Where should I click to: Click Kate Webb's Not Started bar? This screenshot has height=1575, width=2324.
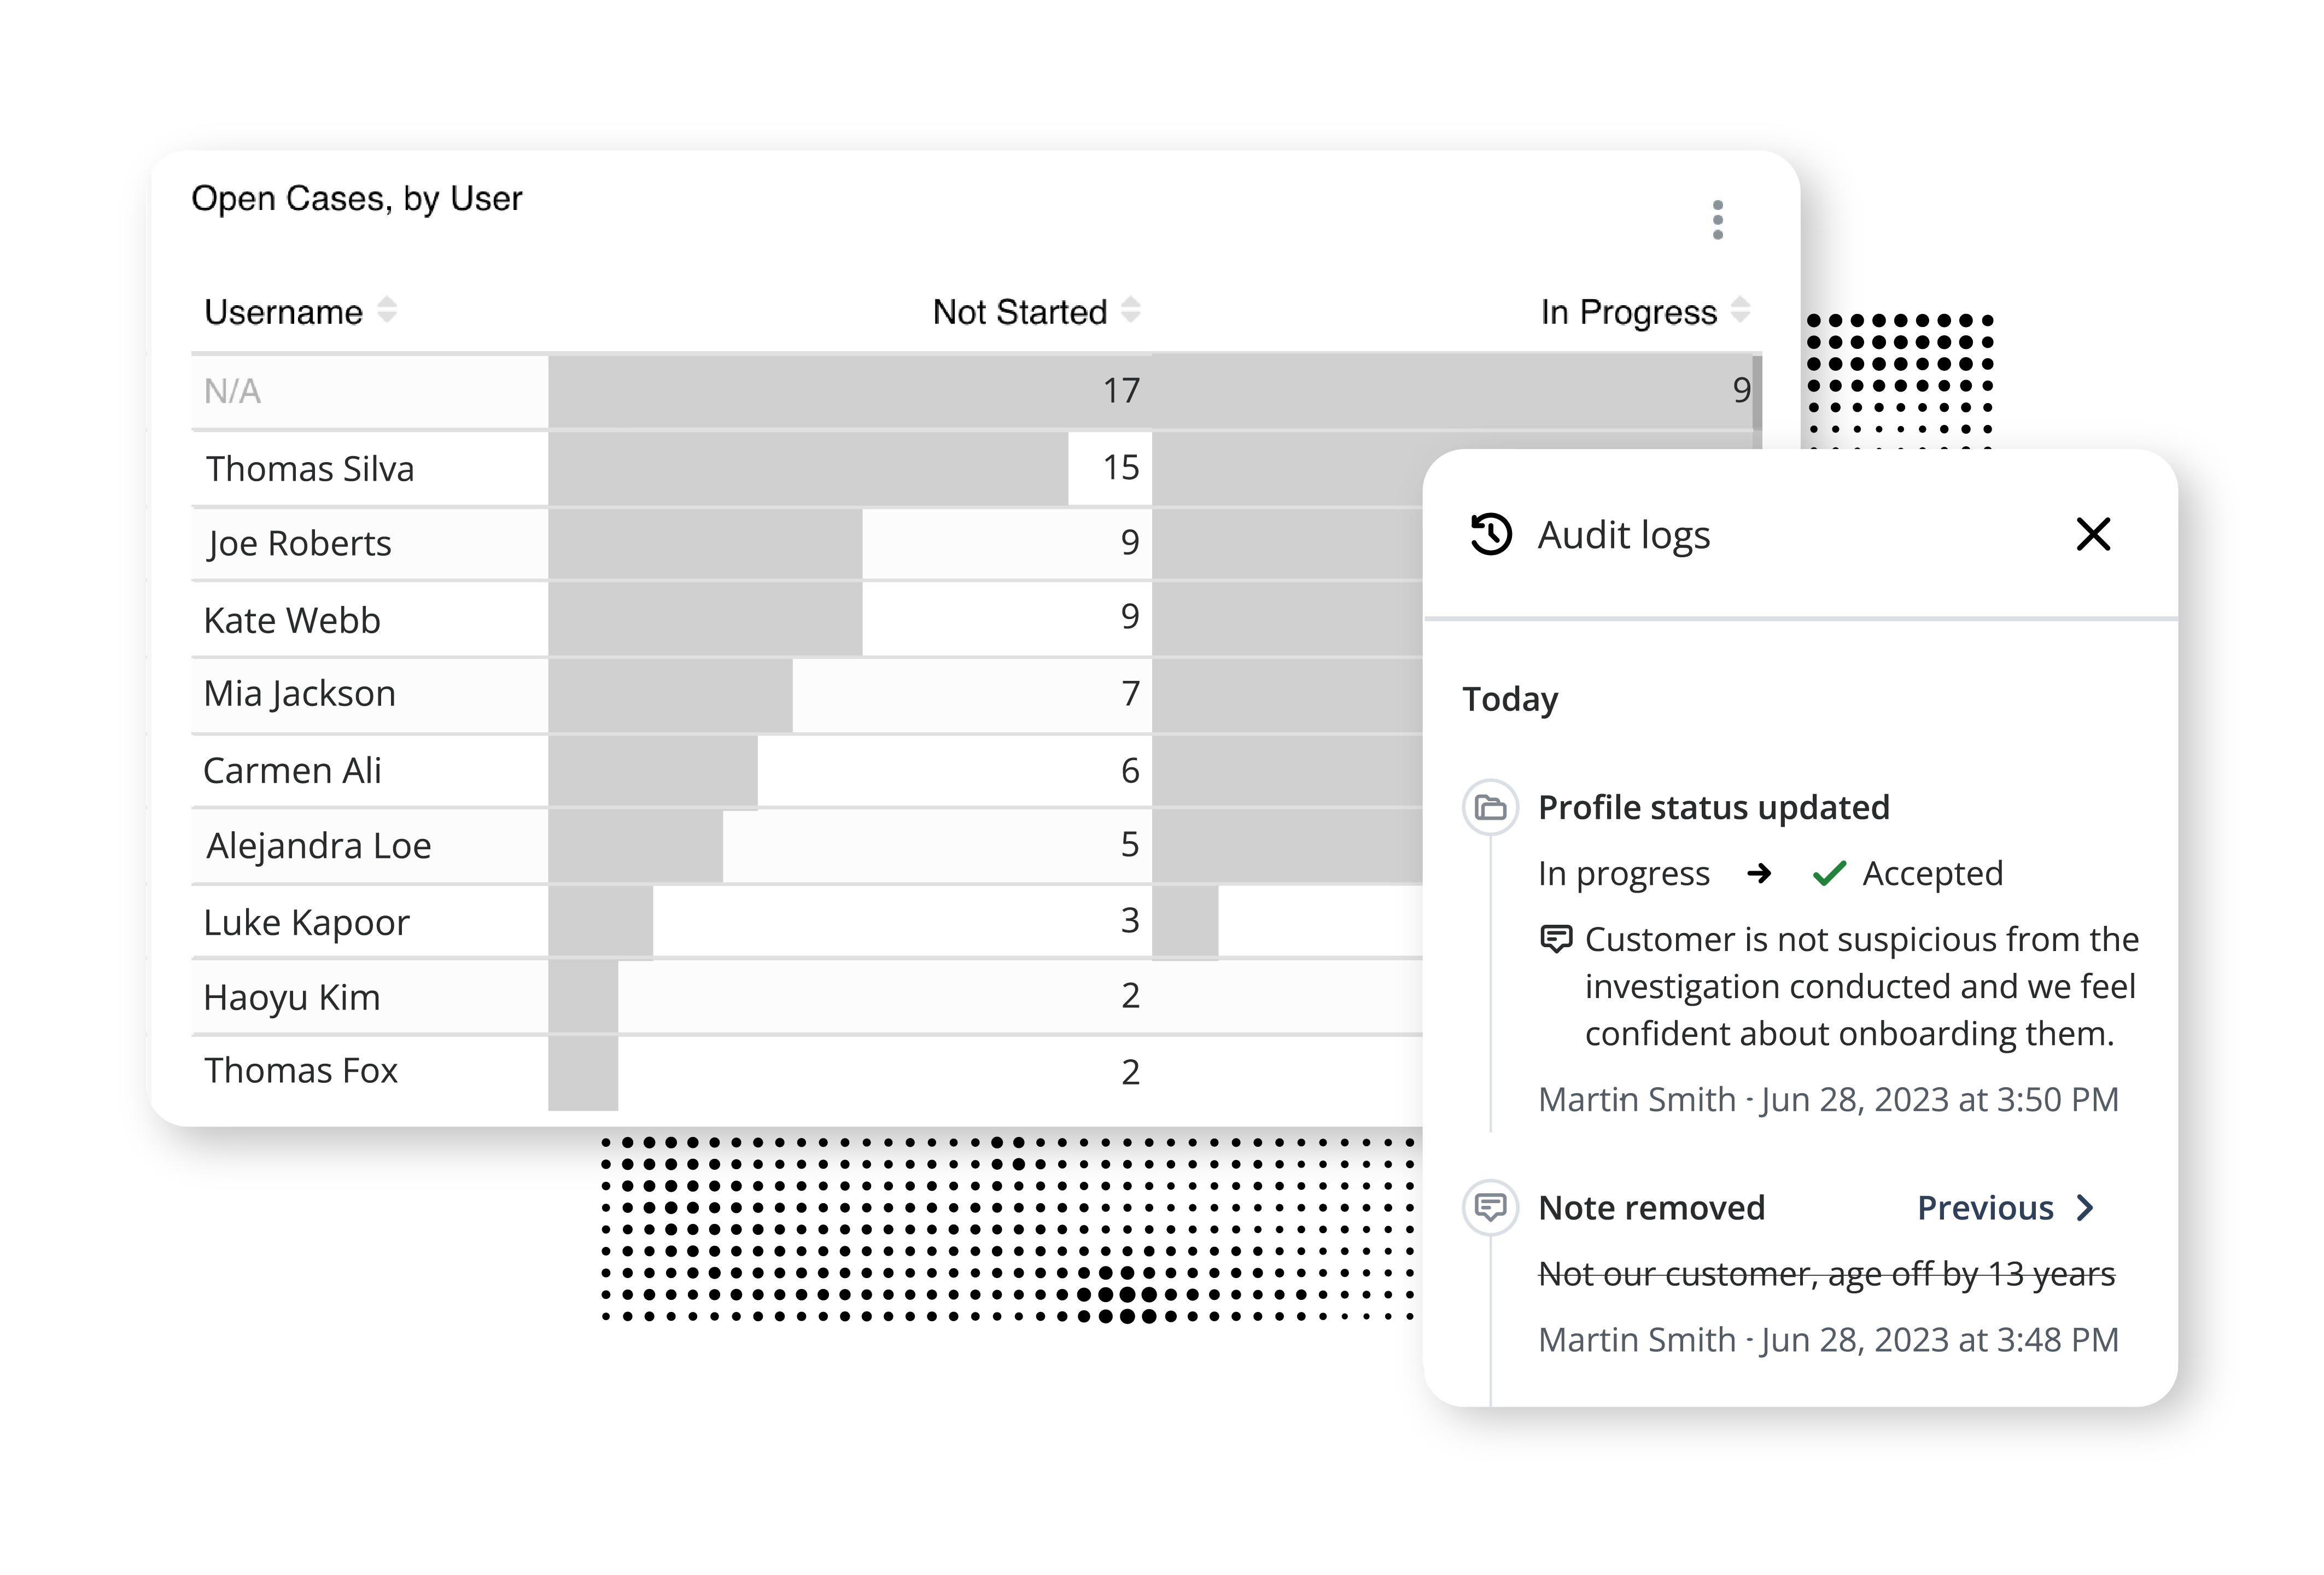click(705, 619)
